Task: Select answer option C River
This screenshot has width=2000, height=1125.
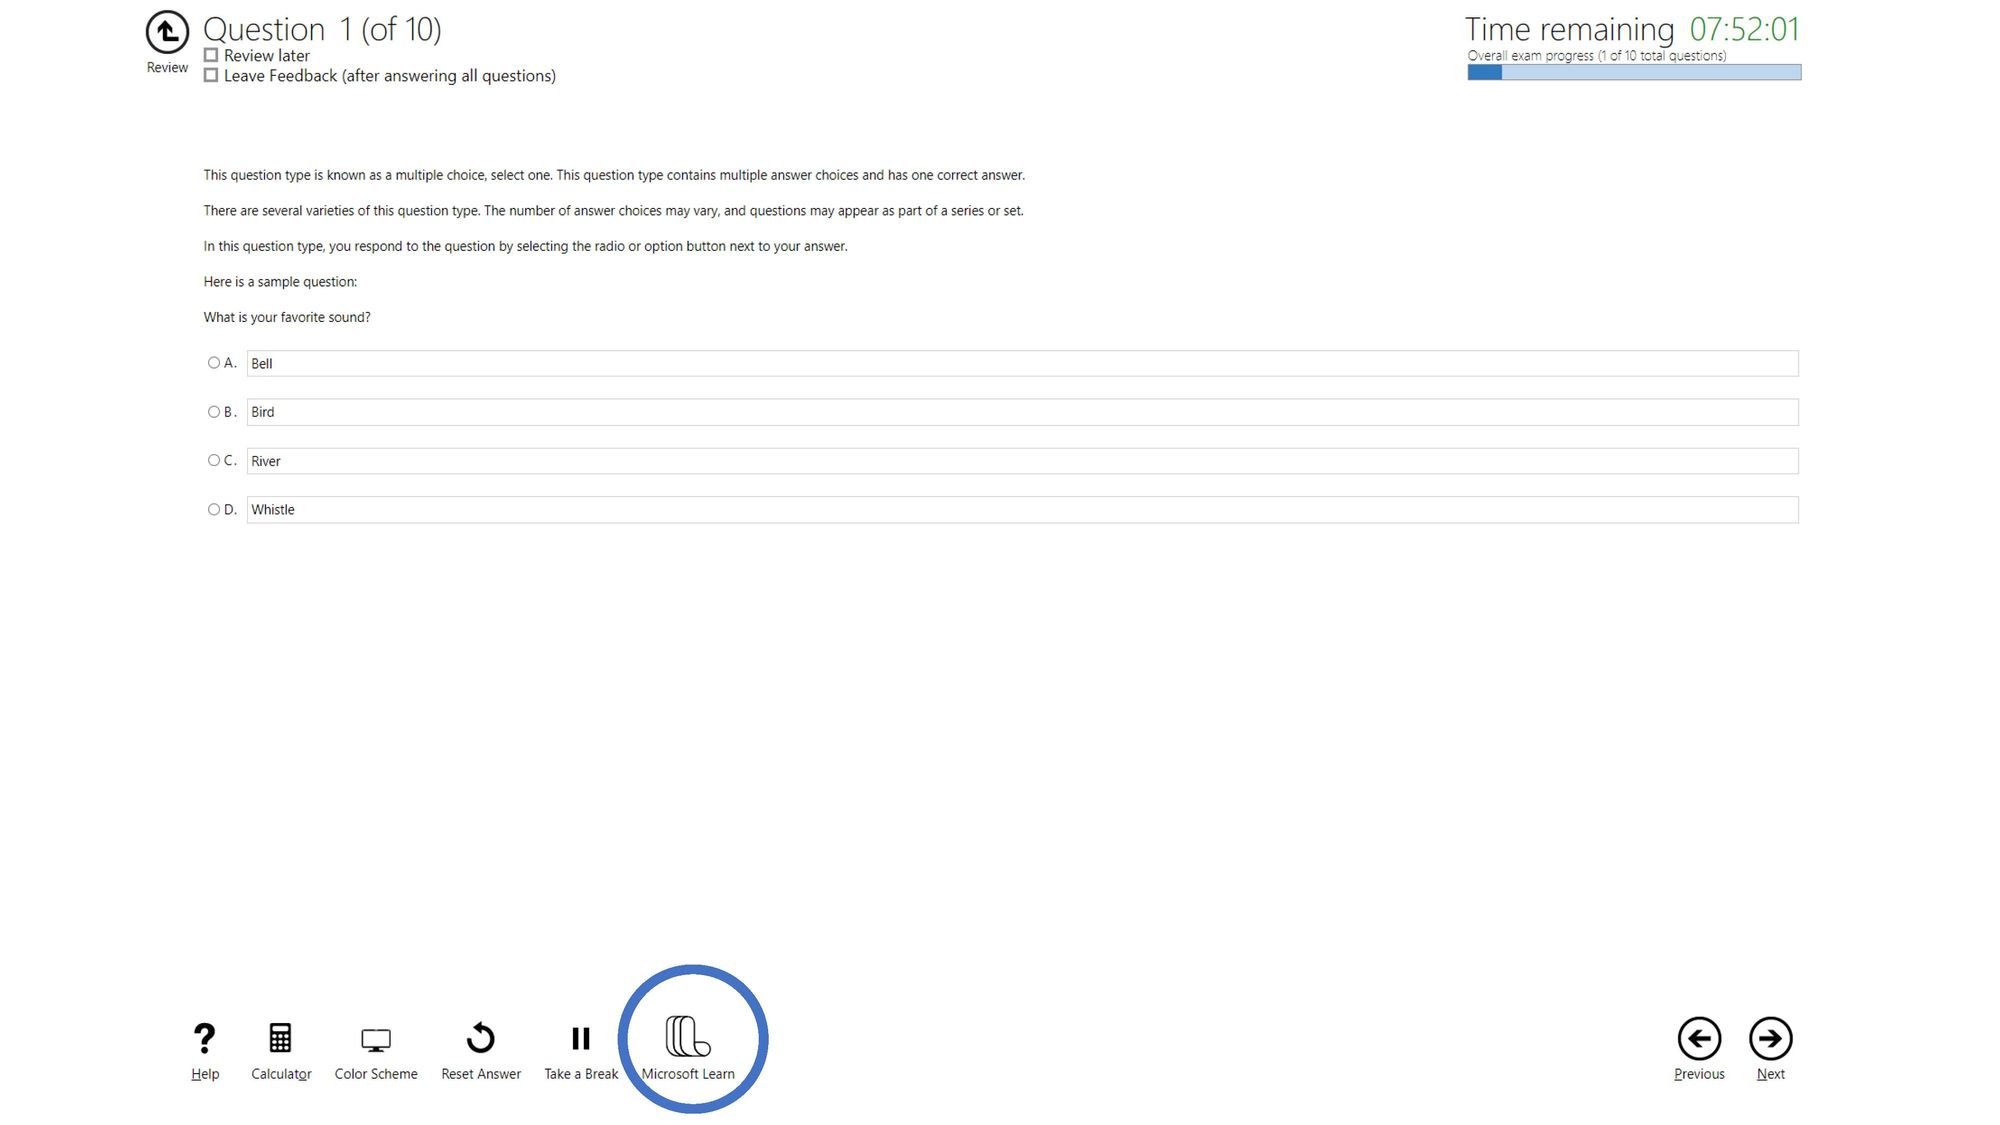Action: pyautogui.click(x=212, y=460)
